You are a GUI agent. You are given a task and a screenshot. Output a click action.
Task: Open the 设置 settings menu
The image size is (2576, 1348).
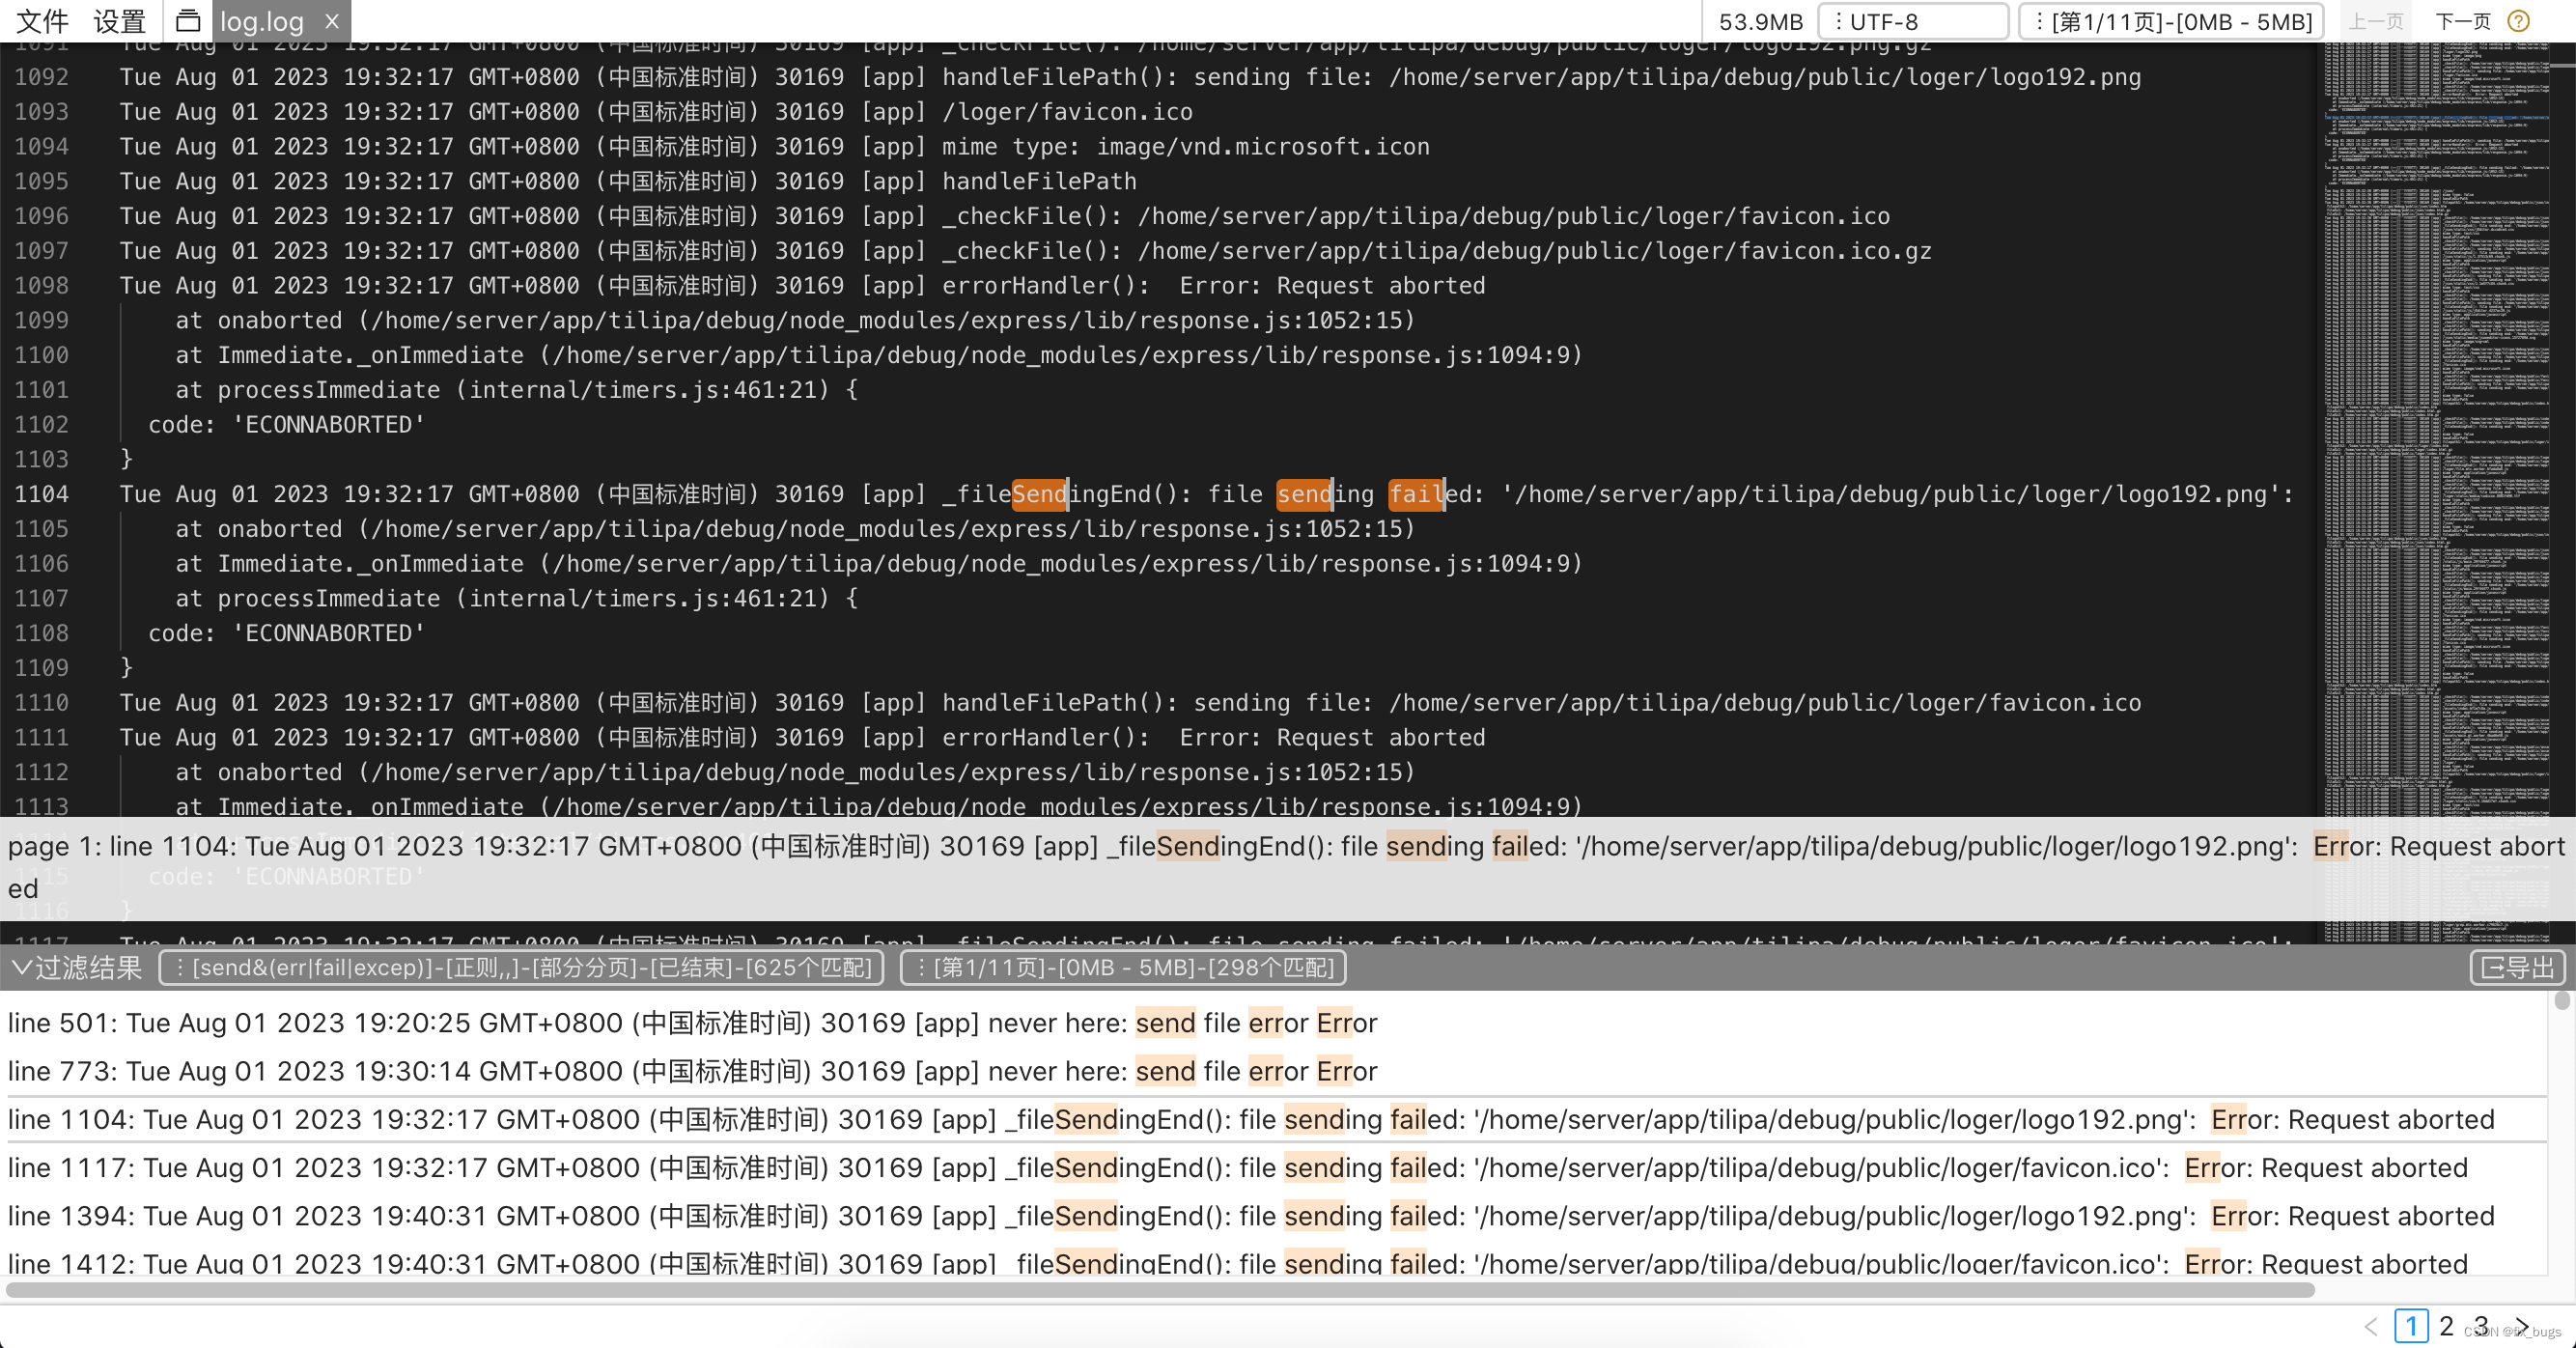[x=119, y=21]
